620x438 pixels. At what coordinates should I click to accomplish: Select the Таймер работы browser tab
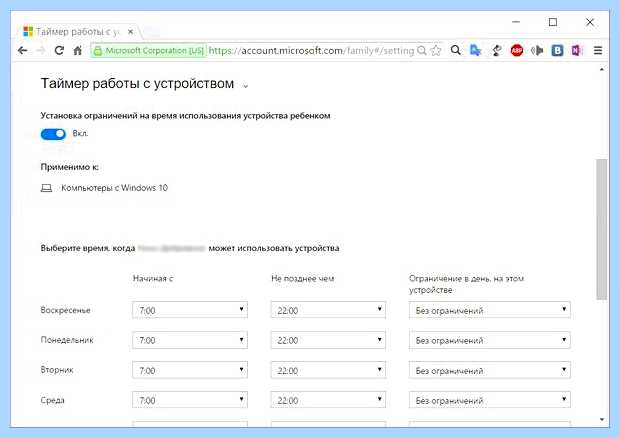(78, 32)
